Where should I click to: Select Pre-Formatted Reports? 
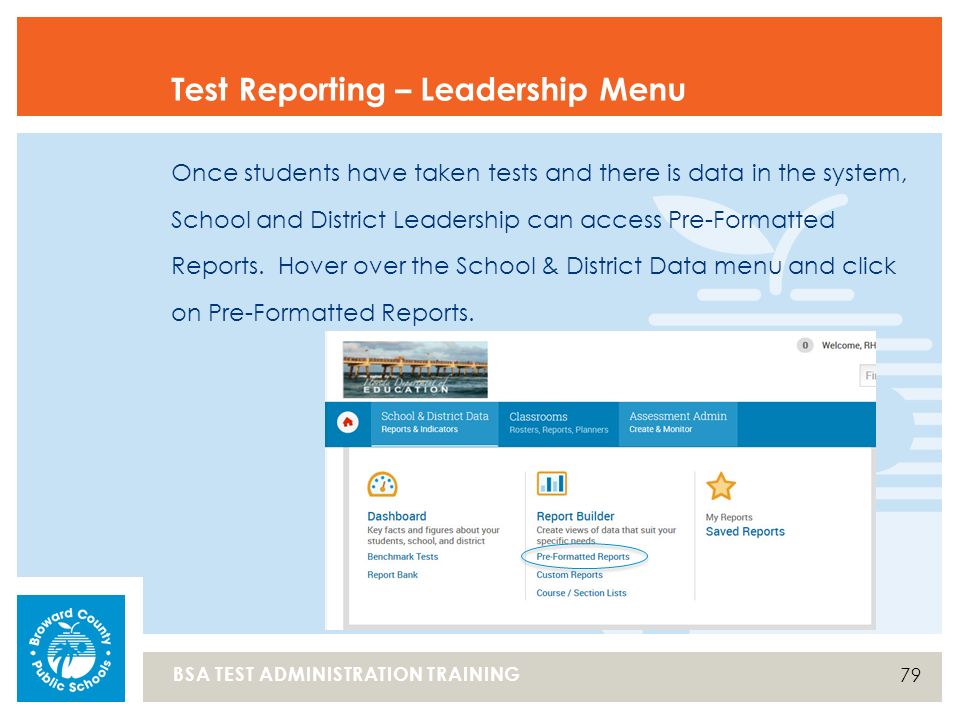click(583, 557)
